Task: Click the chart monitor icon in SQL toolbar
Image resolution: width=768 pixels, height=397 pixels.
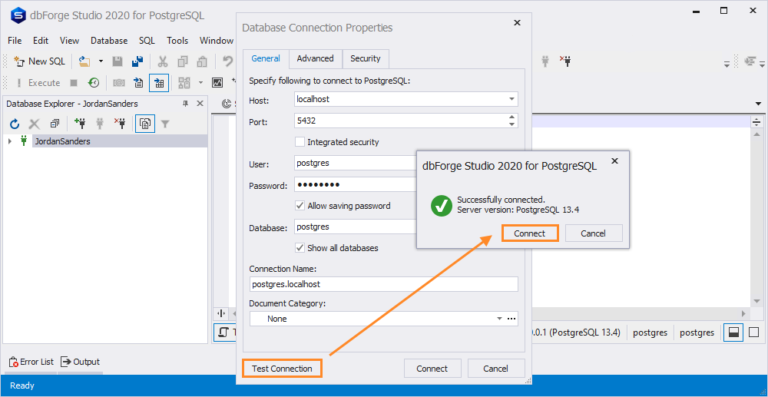Action: (x=217, y=83)
